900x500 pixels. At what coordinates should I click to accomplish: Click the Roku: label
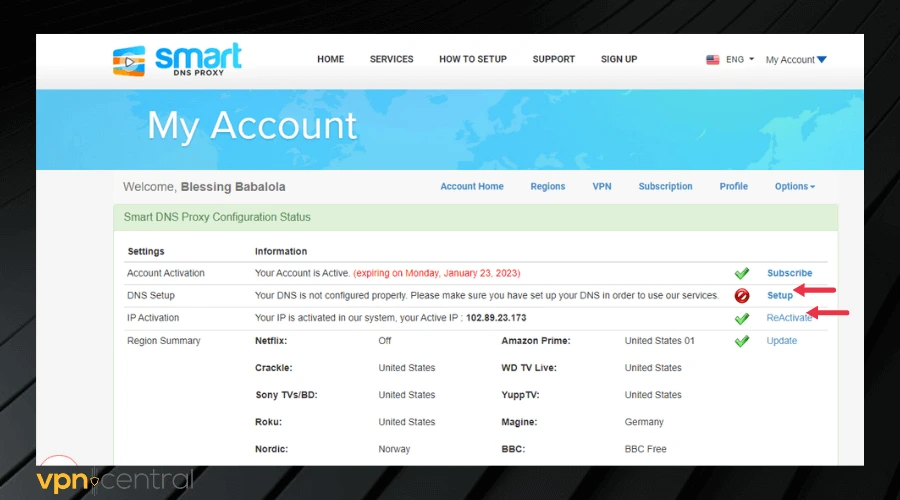tap(268, 422)
